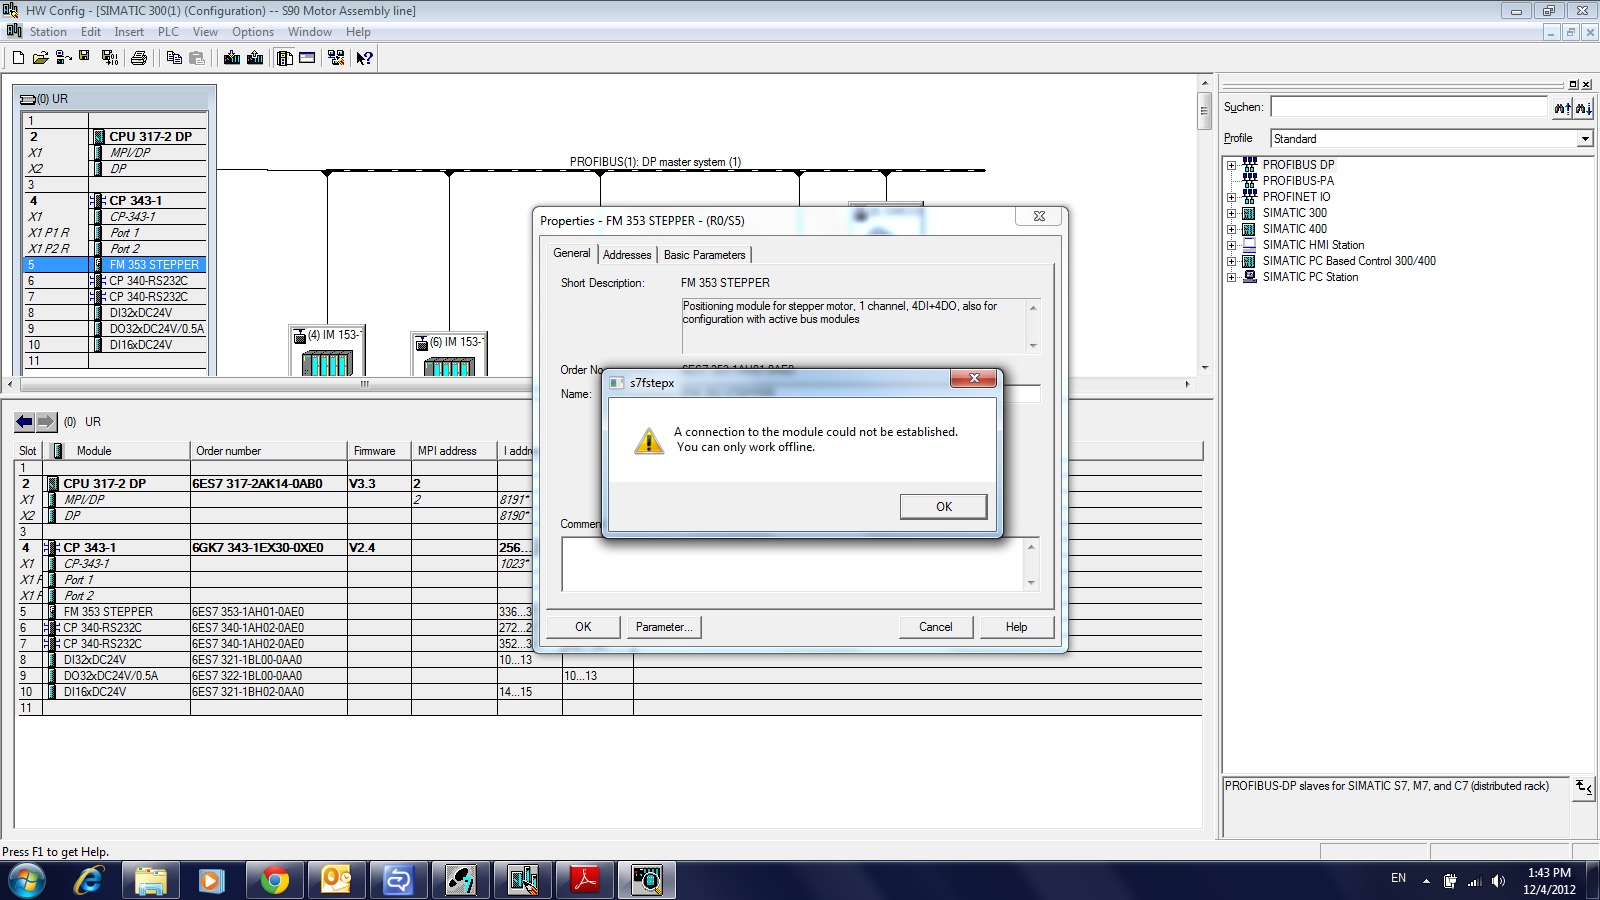Expand the PROFIBUS DP catalog node
This screenshot has height=900, width=1600.
(1232, 165)
